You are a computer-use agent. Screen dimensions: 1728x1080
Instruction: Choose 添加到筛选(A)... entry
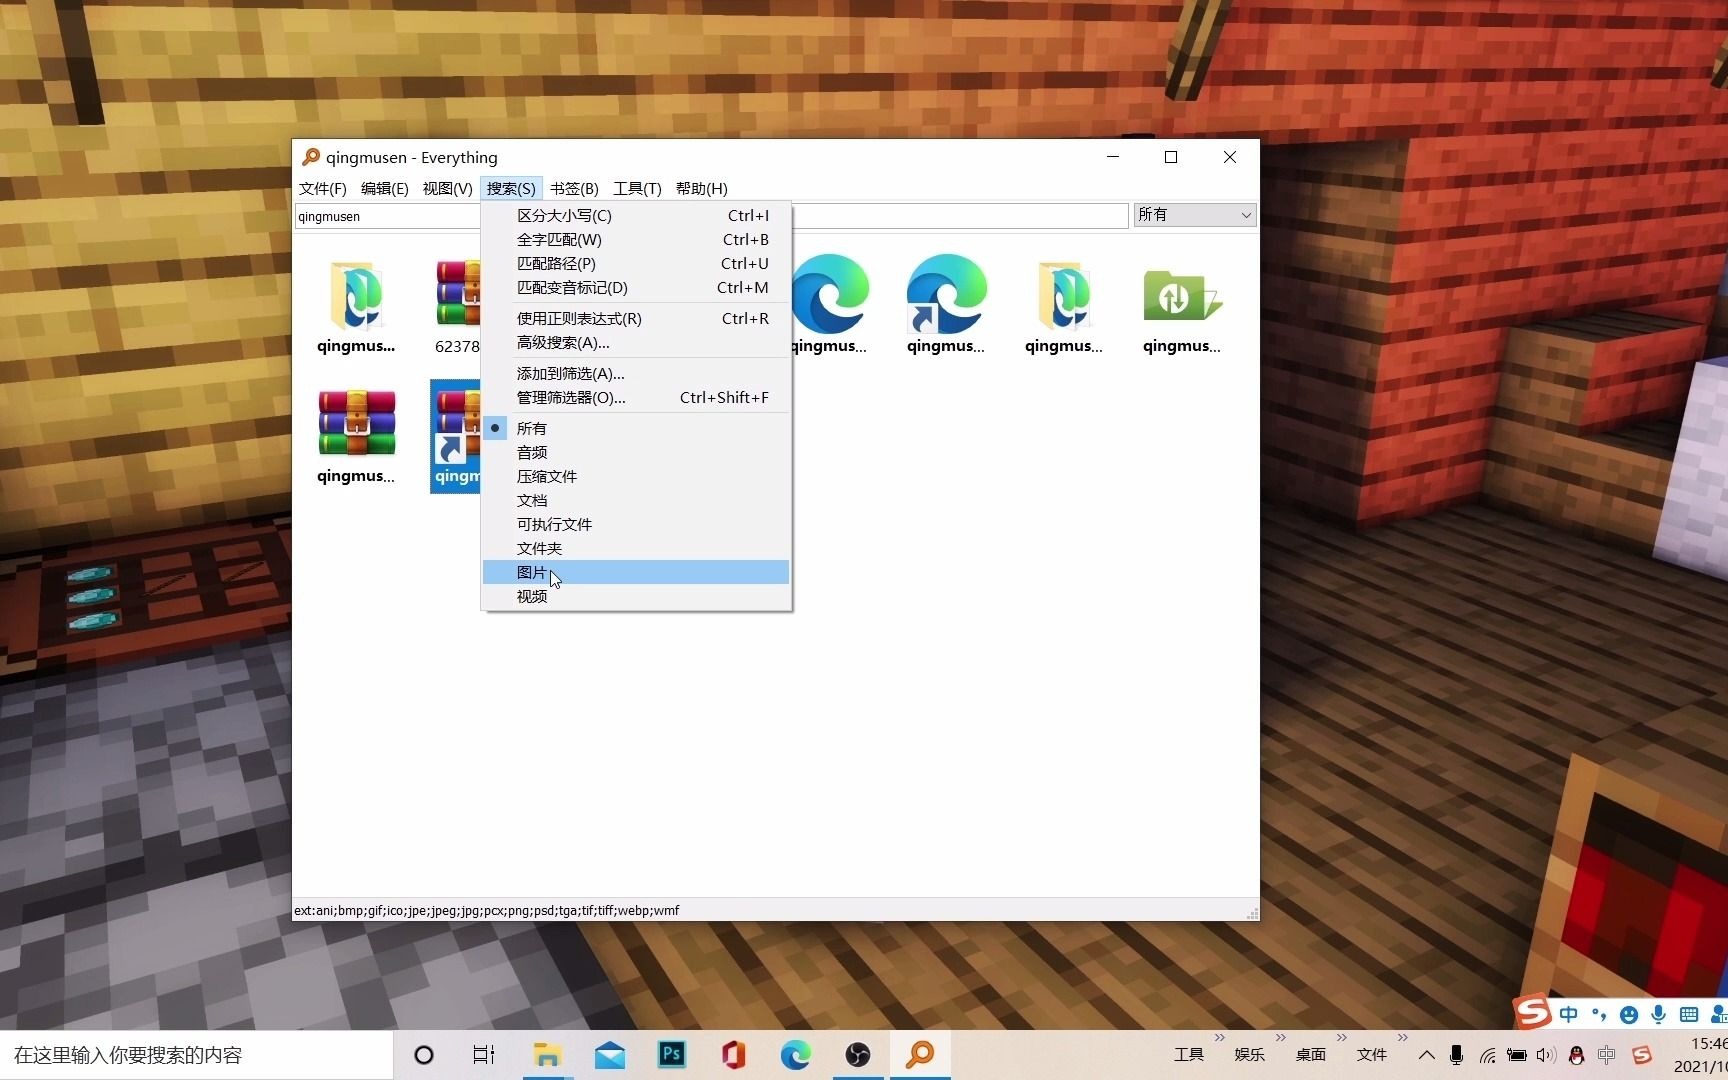tap(636, 373)
